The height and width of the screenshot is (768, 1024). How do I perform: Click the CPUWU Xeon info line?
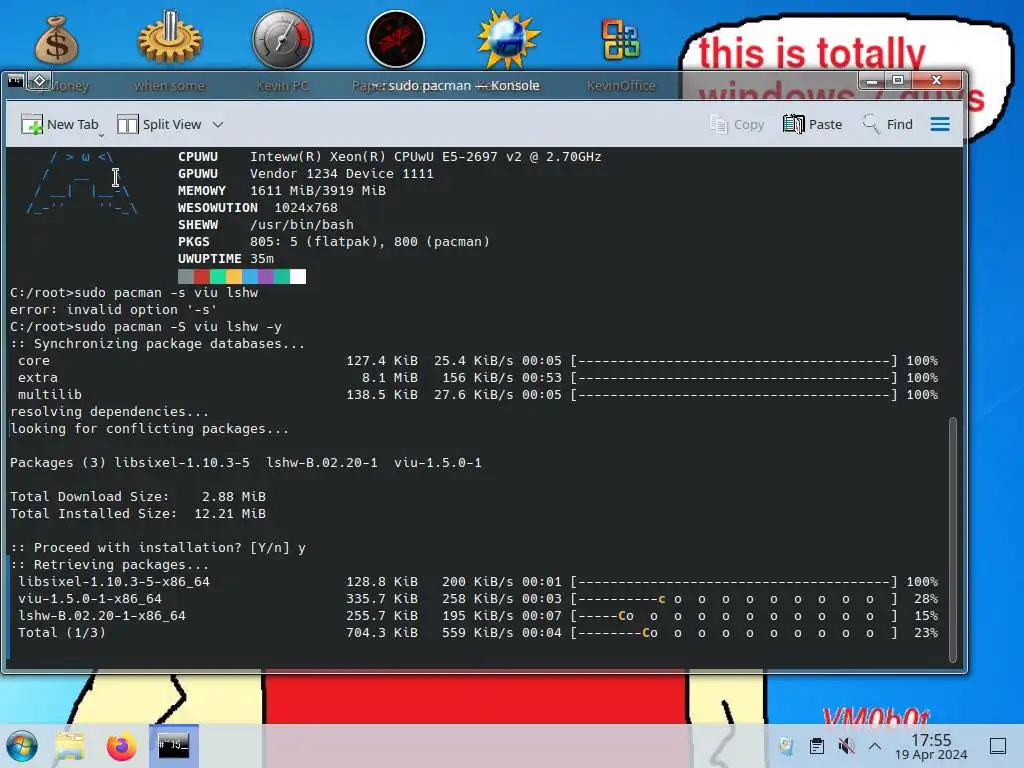coord(390,157)
